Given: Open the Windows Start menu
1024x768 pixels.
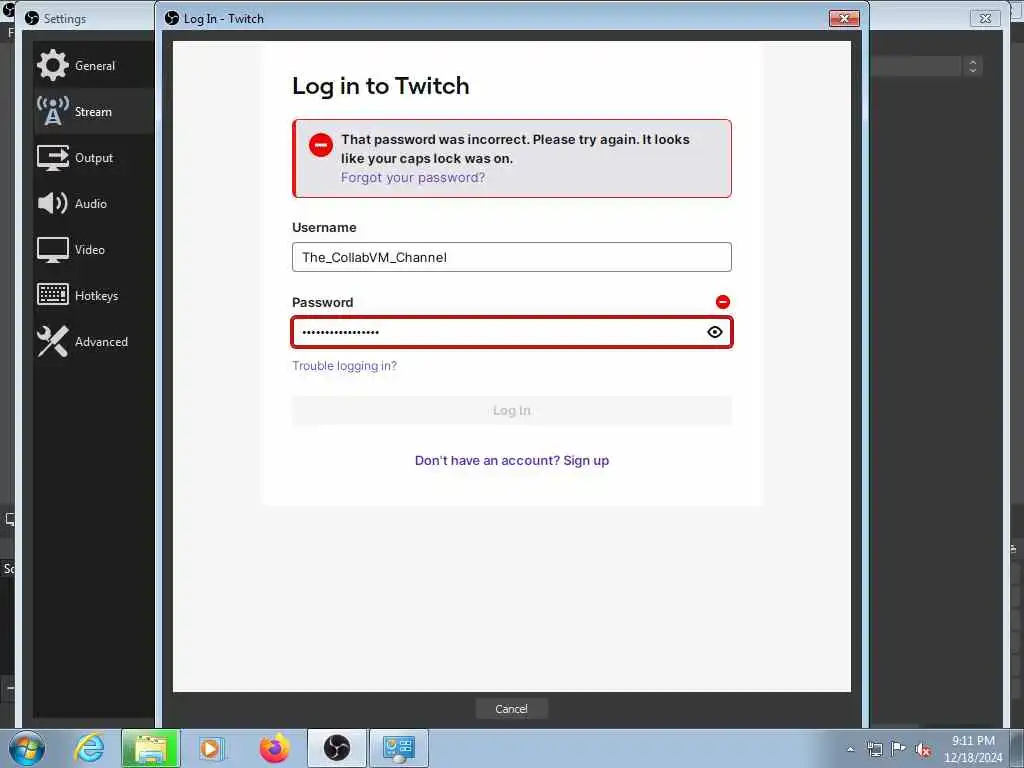Looking at the screenshot, I should click(x=27, y=748).
